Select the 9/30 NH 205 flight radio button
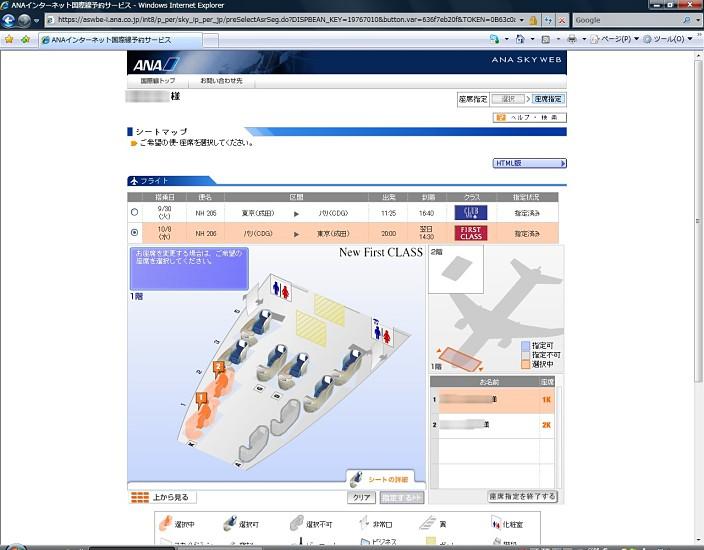 click(x=134, y=212)
